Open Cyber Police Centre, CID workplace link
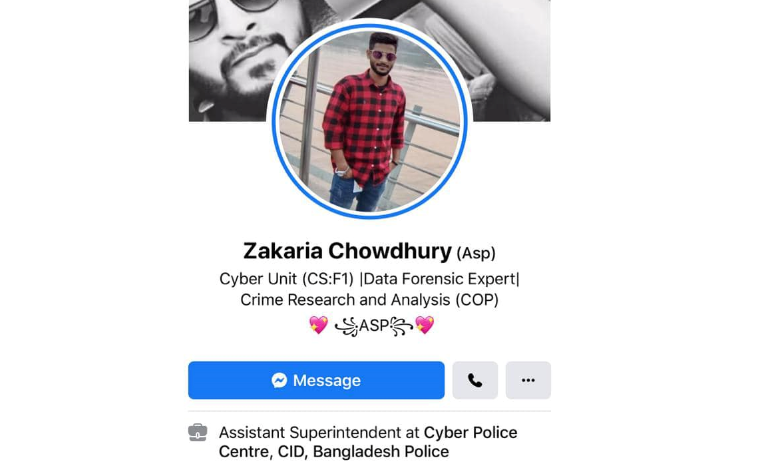This screenshot has height=469, width=760. click(368, 442)
